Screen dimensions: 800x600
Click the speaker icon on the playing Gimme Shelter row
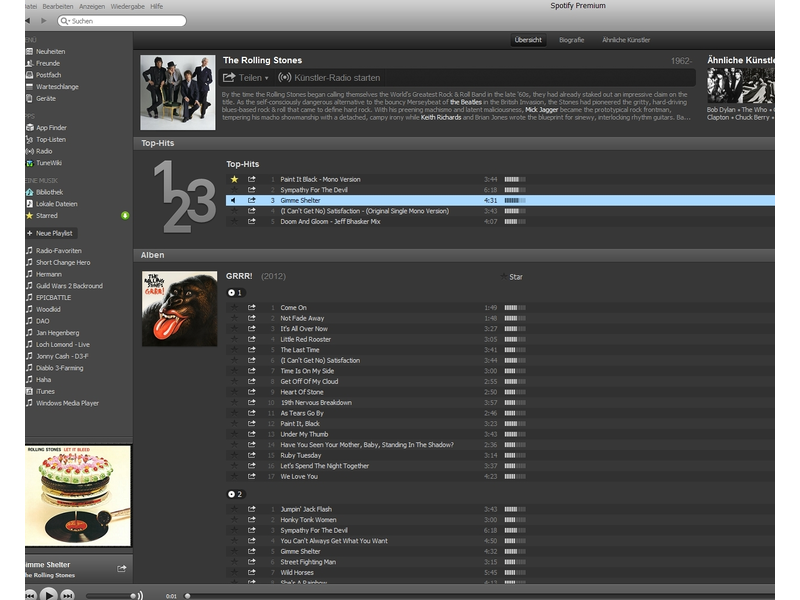coord(234,200)
